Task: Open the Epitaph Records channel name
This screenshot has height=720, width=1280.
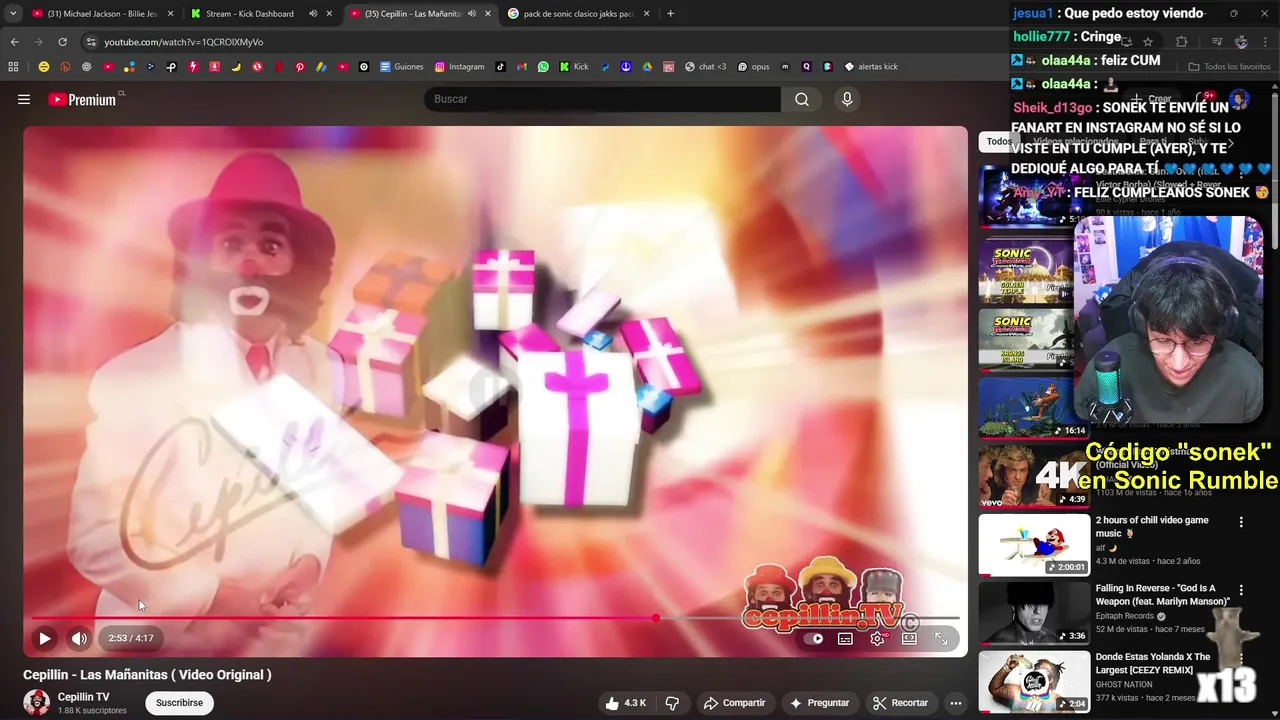Action: tap(1126, 616)
